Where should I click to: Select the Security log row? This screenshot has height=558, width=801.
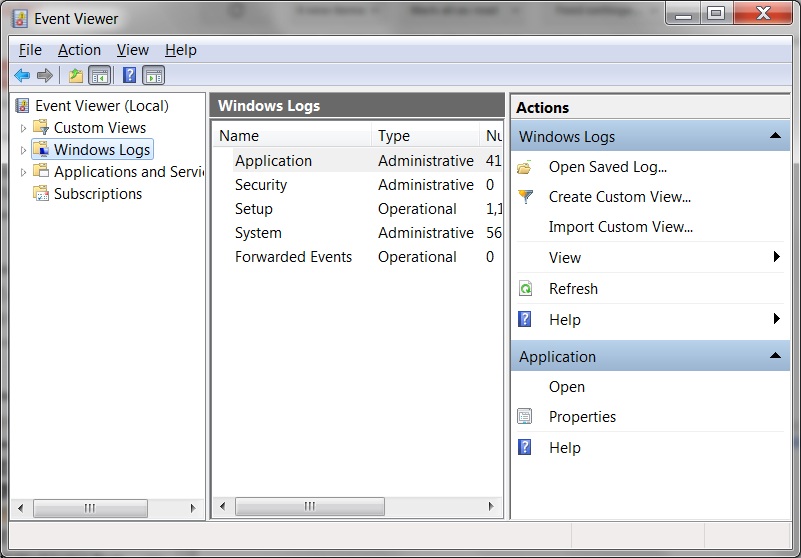point(358,184)
